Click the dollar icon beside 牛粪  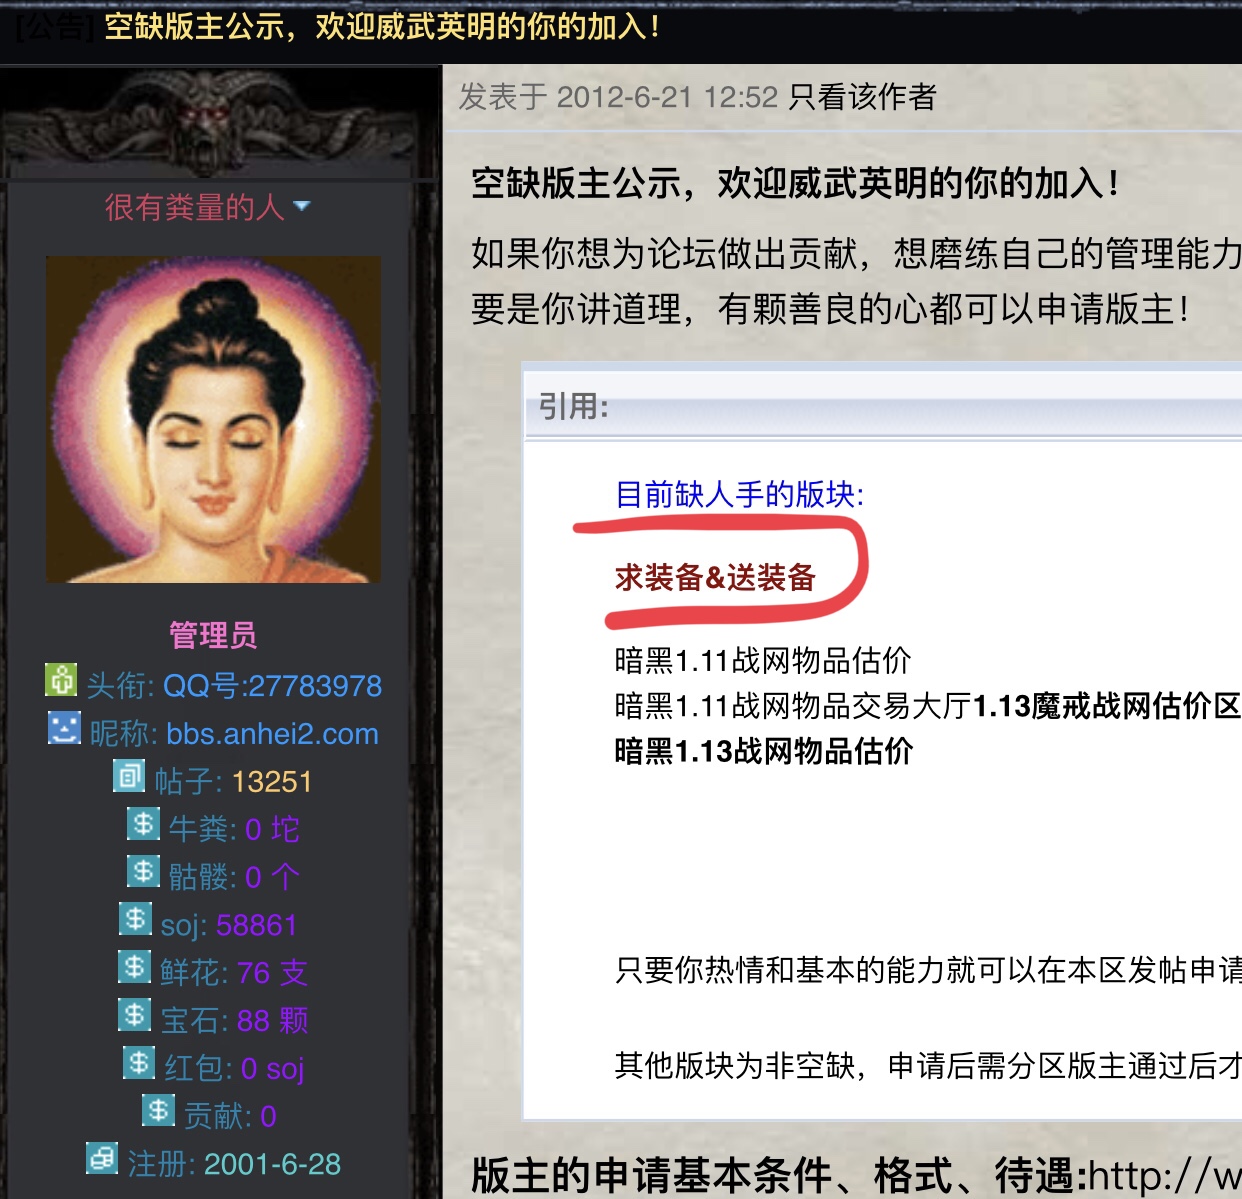pyautogui.click(x=143, y=824)
